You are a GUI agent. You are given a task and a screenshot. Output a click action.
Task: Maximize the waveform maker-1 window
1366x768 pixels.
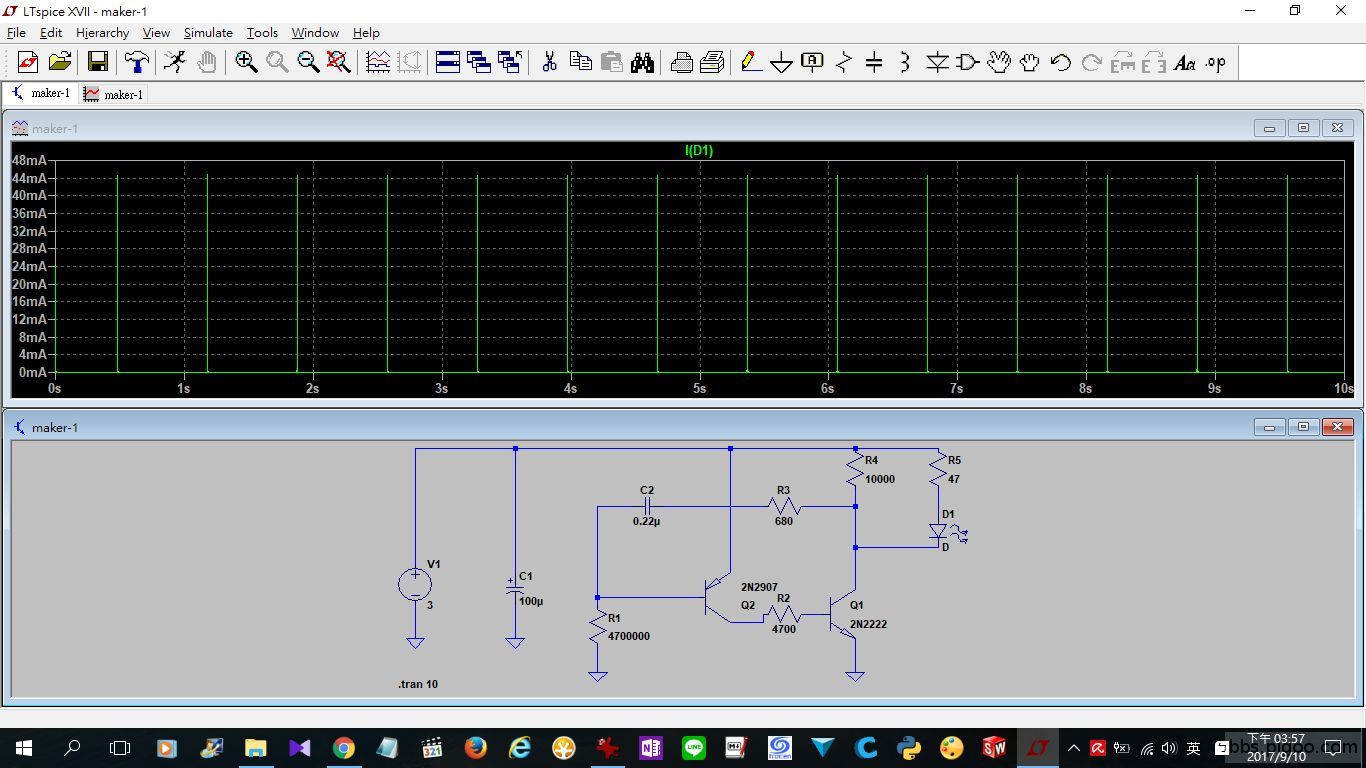point(1303,128)
